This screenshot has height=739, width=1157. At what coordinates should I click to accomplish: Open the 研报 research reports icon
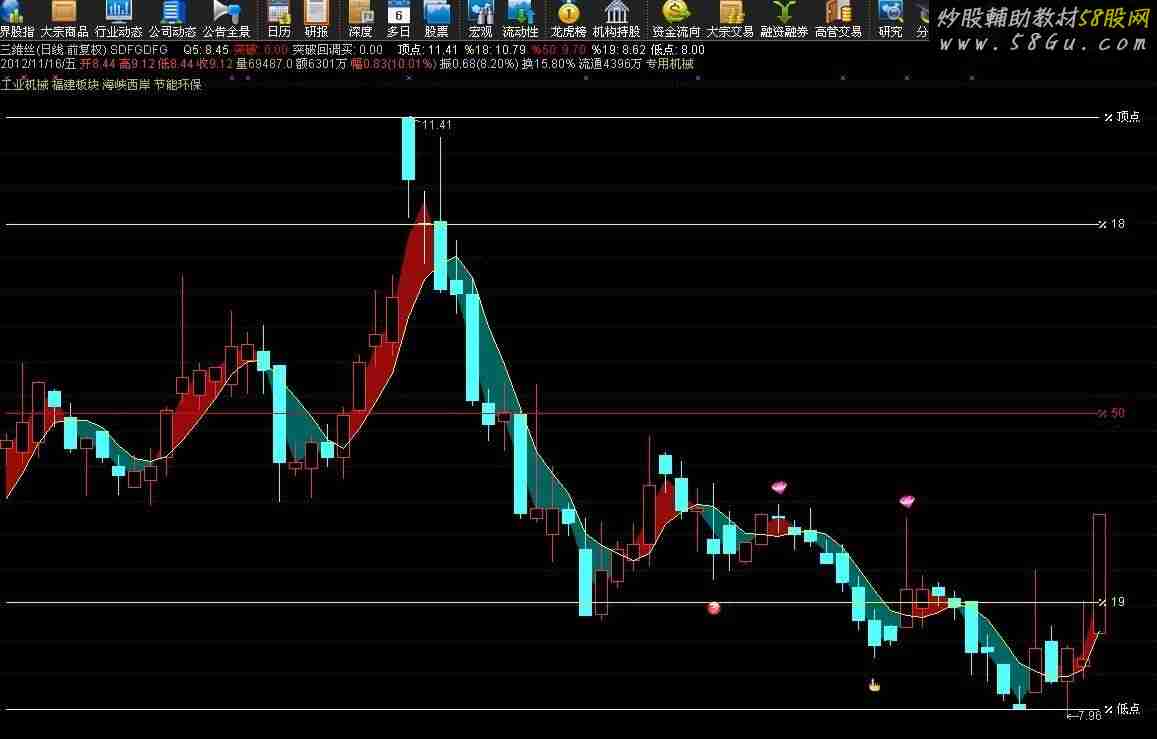click(x=317, y=19)
